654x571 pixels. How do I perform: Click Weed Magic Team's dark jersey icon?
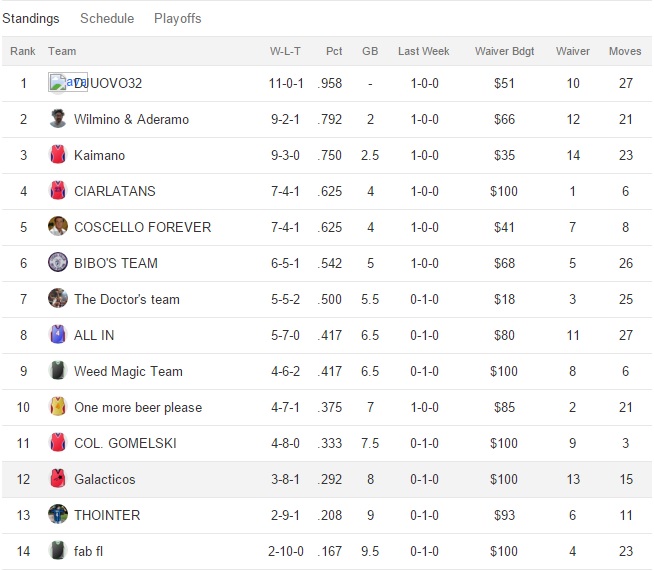pos(58,371)
